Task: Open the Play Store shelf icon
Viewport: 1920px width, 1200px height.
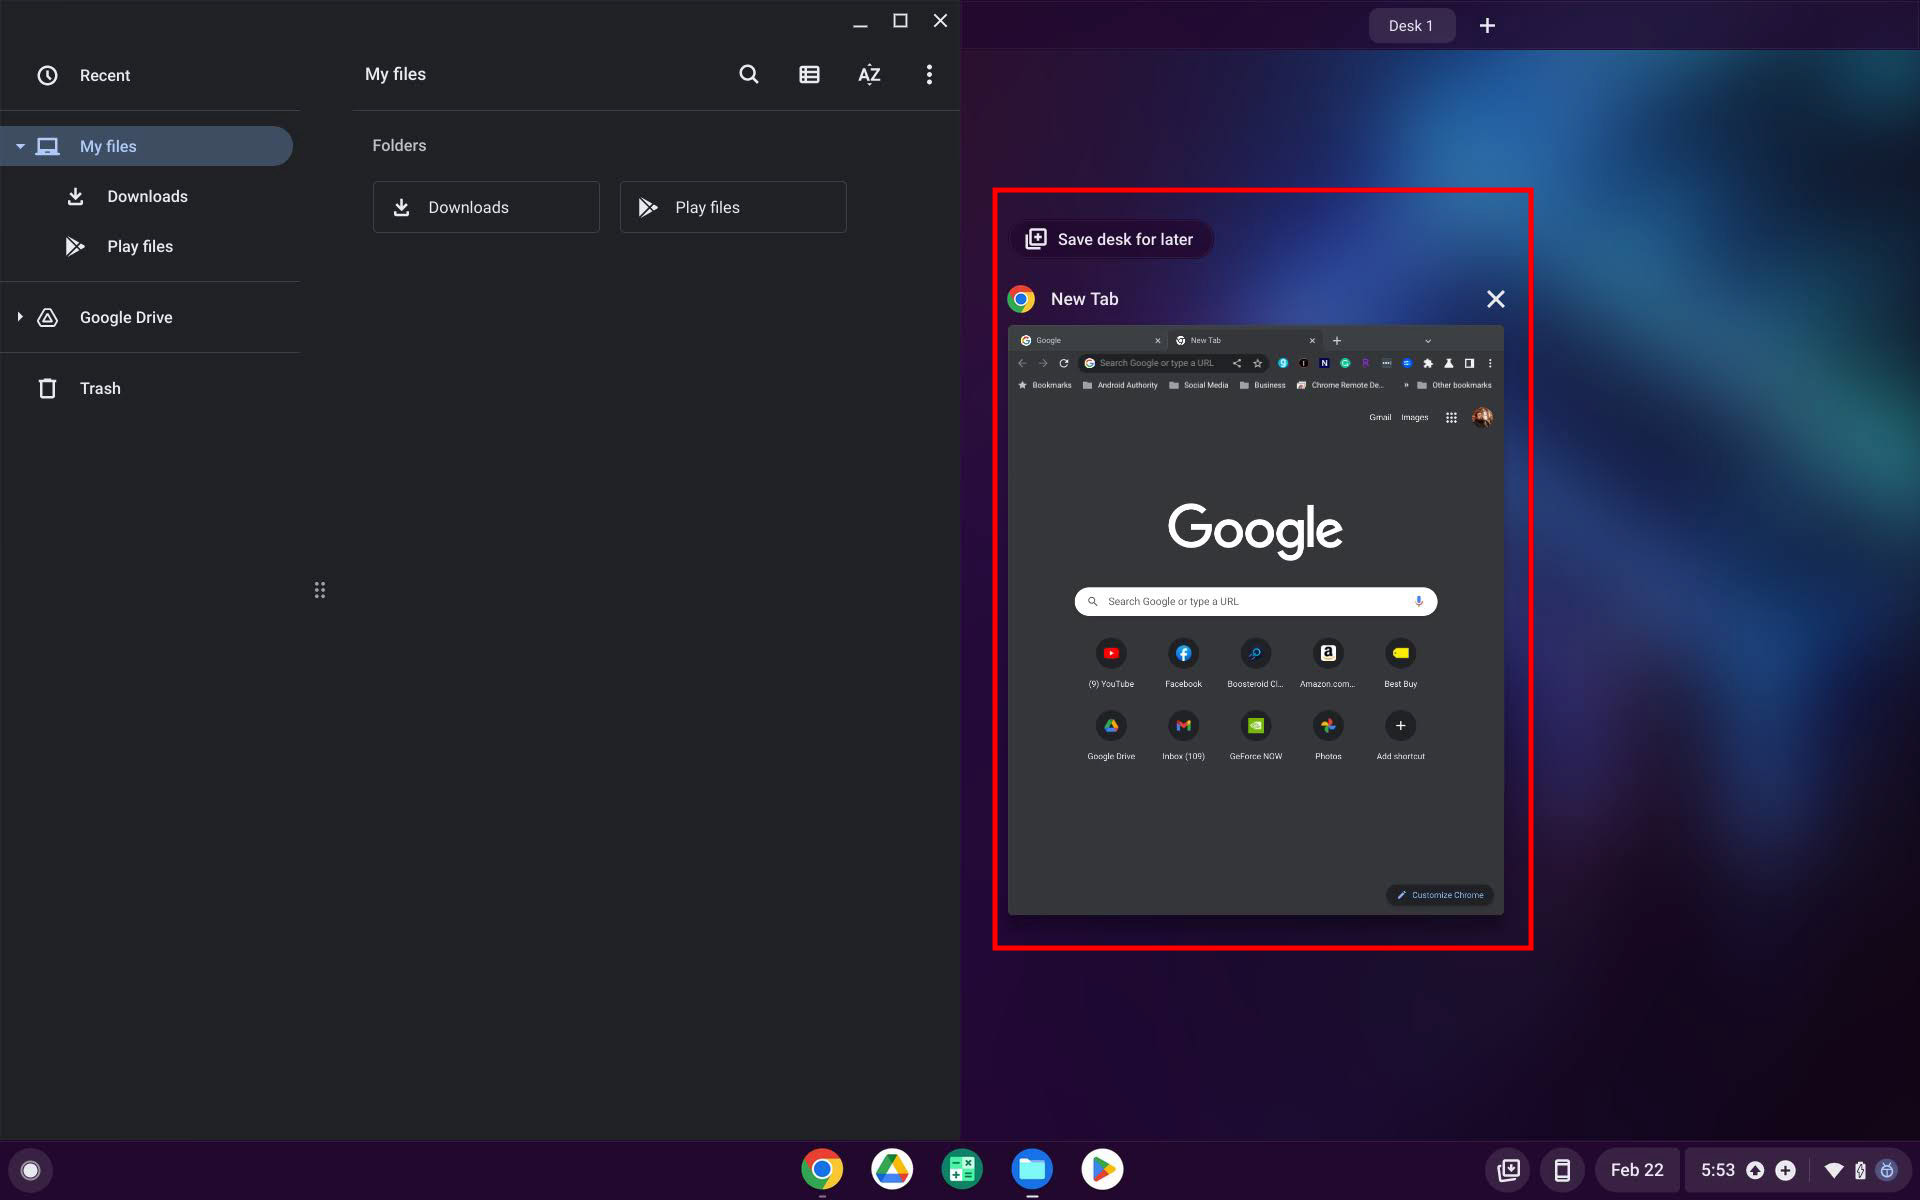Action: (1101, 1169)
